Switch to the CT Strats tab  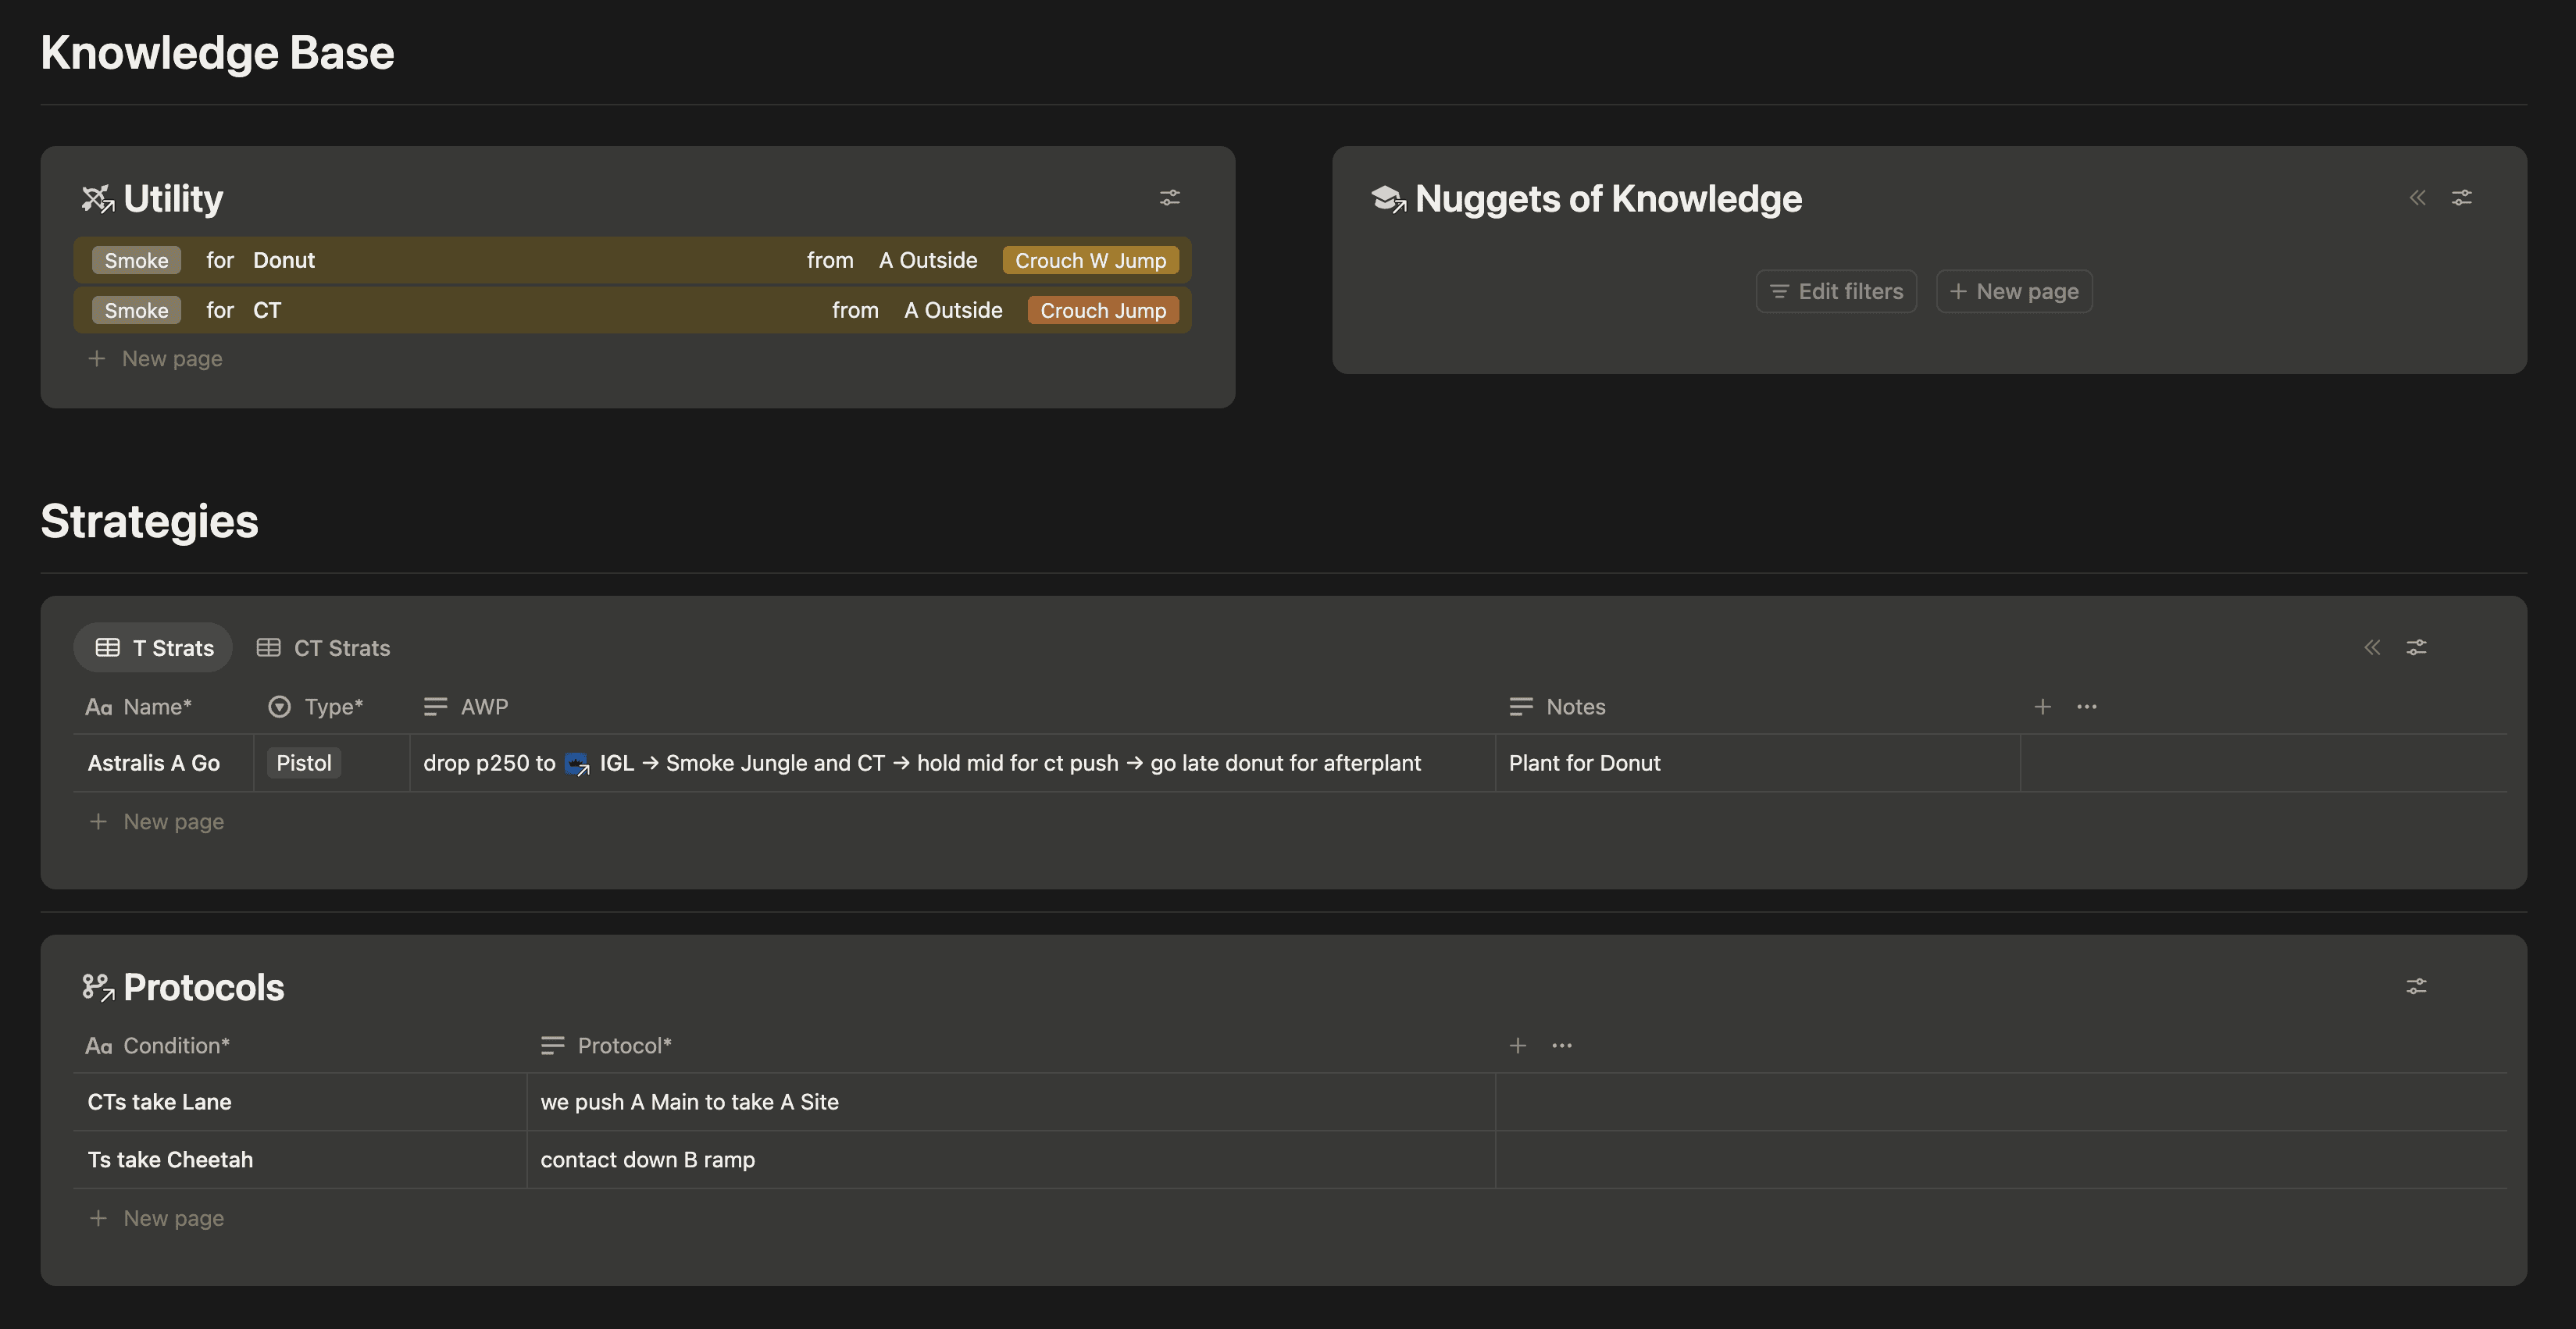pos(323,648)
